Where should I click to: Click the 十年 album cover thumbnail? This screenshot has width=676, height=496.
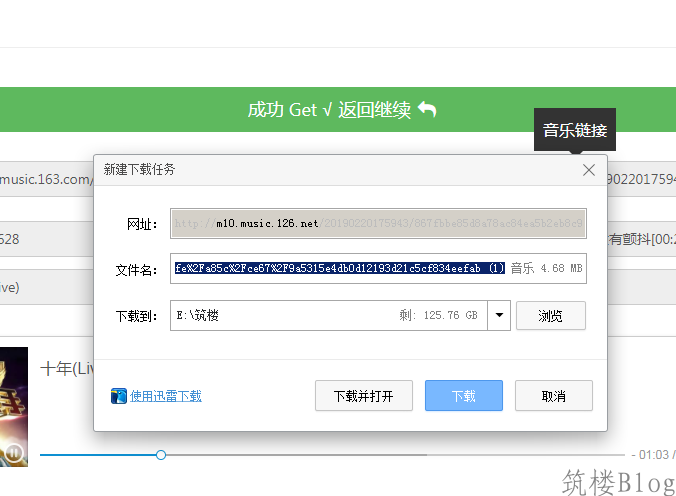[x=14, y=400]
